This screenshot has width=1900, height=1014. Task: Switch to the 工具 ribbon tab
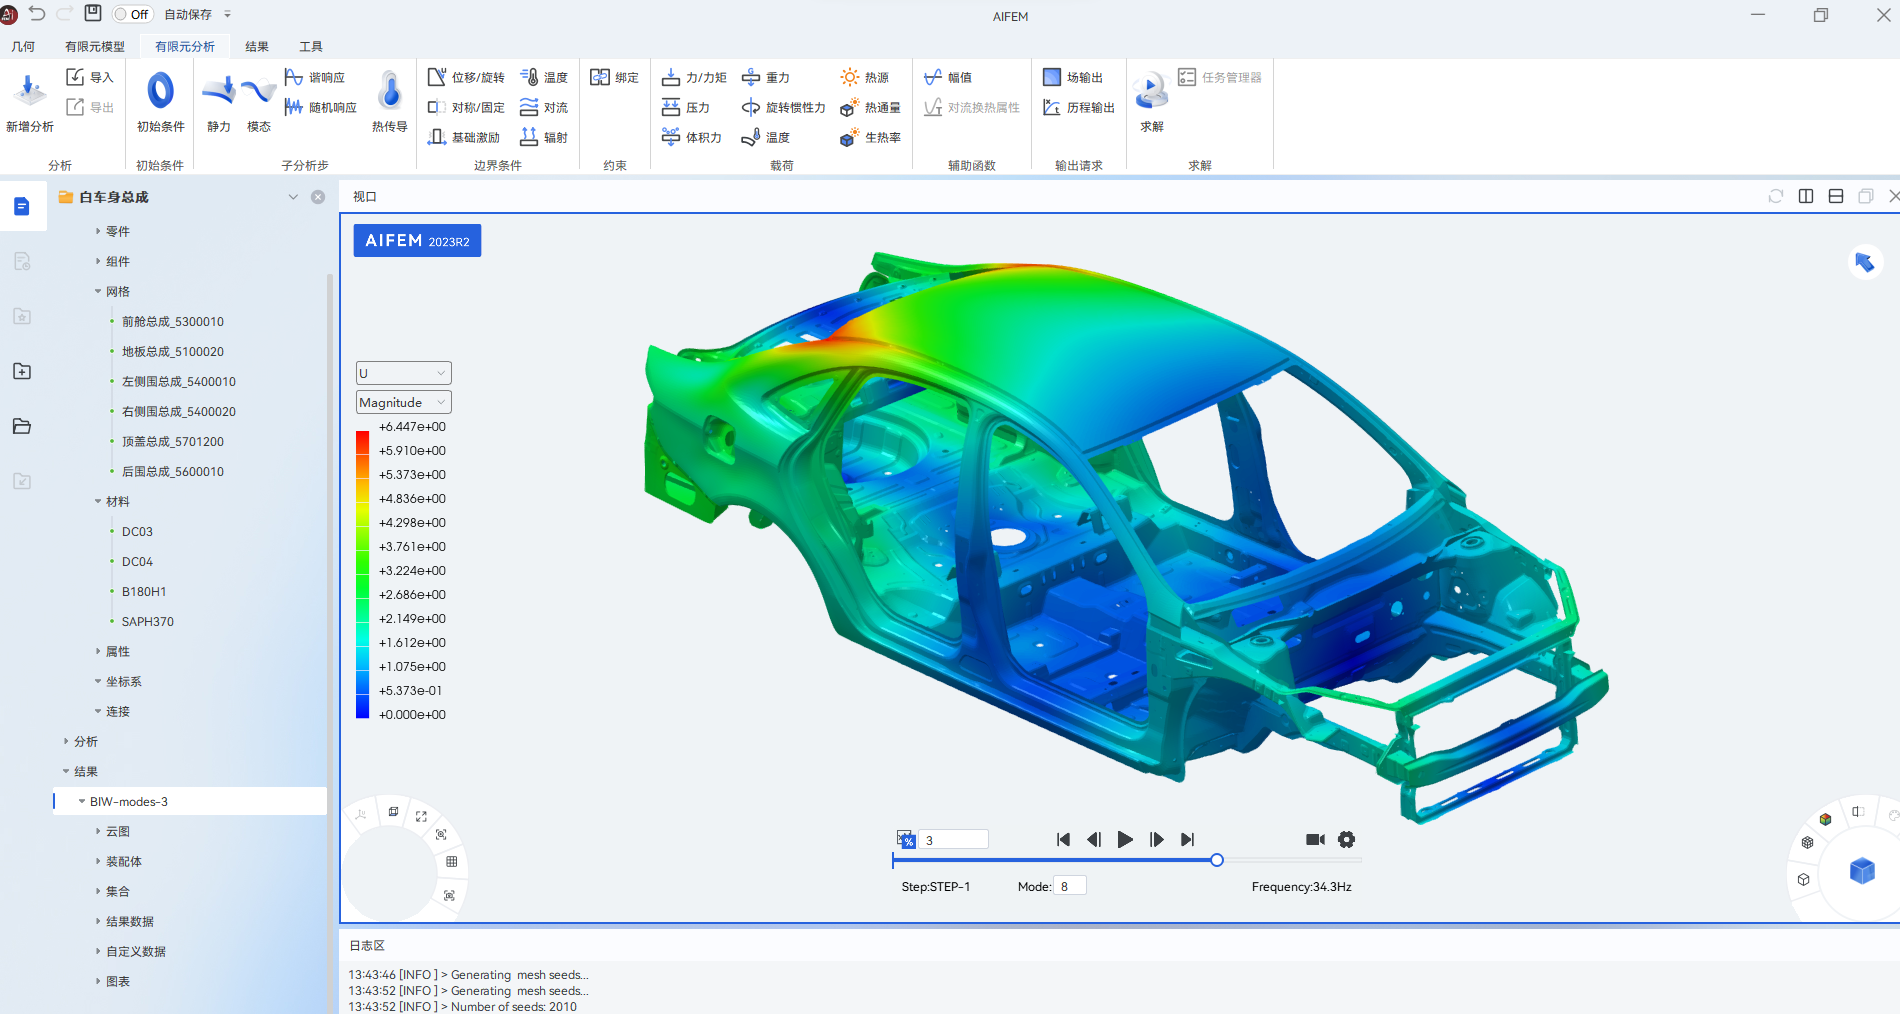coord(310,46)
